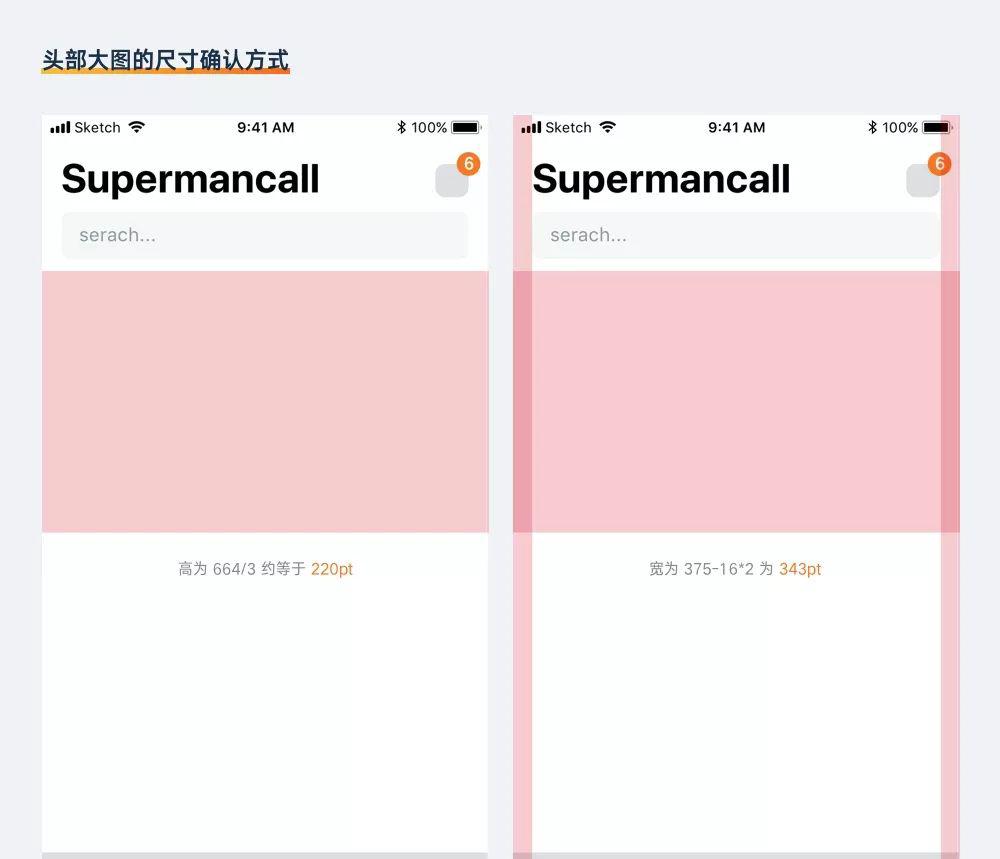Click the pink banner area in left mockup
This screenshot has width=1000, height=859.
(265, 402)
